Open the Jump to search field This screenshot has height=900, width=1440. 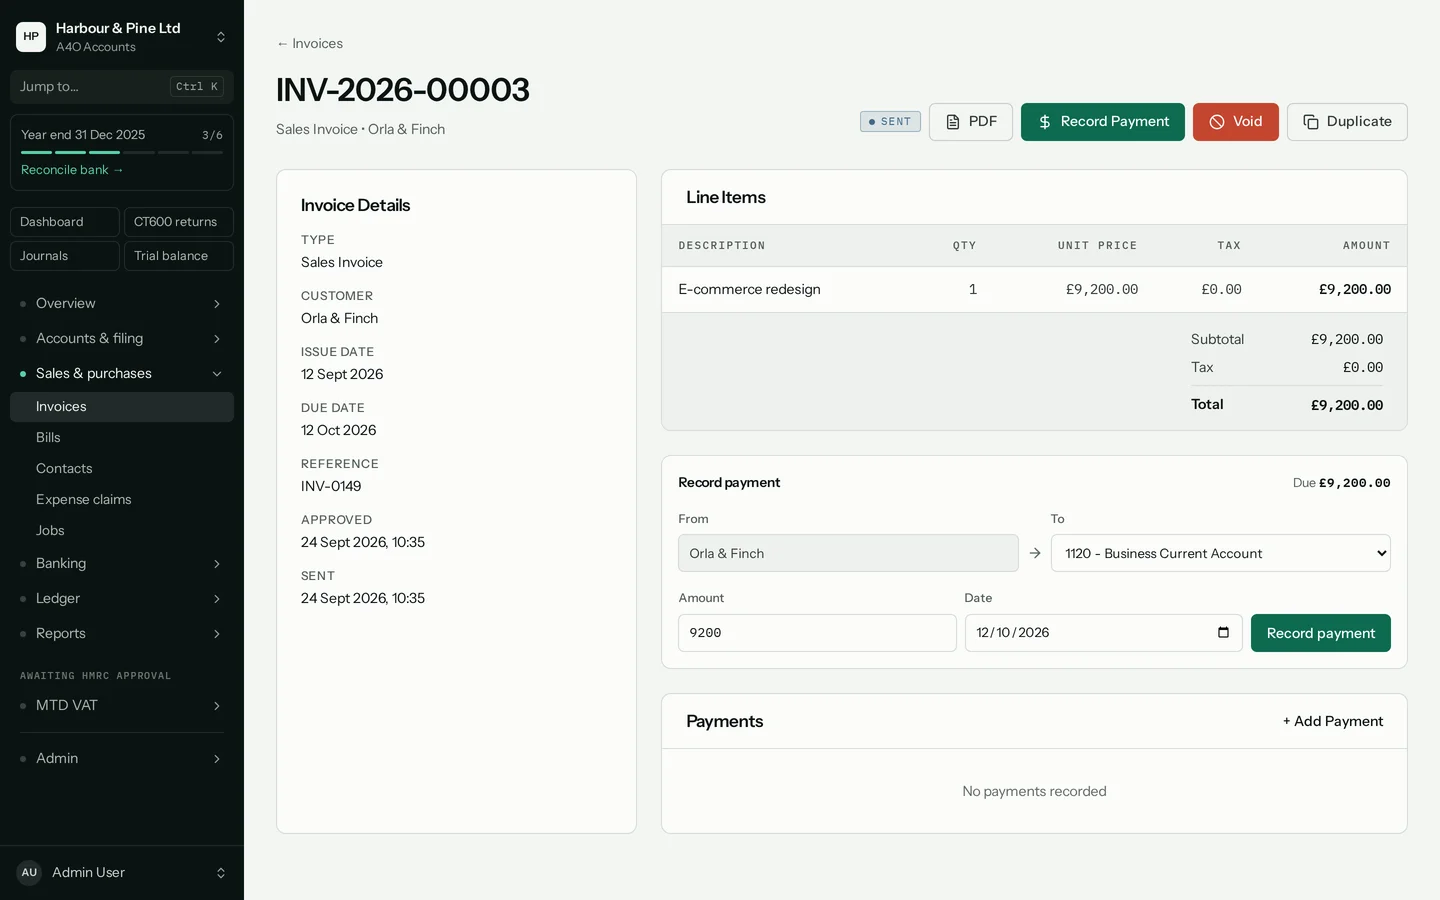pyautogui.click(x=122, y=87)
